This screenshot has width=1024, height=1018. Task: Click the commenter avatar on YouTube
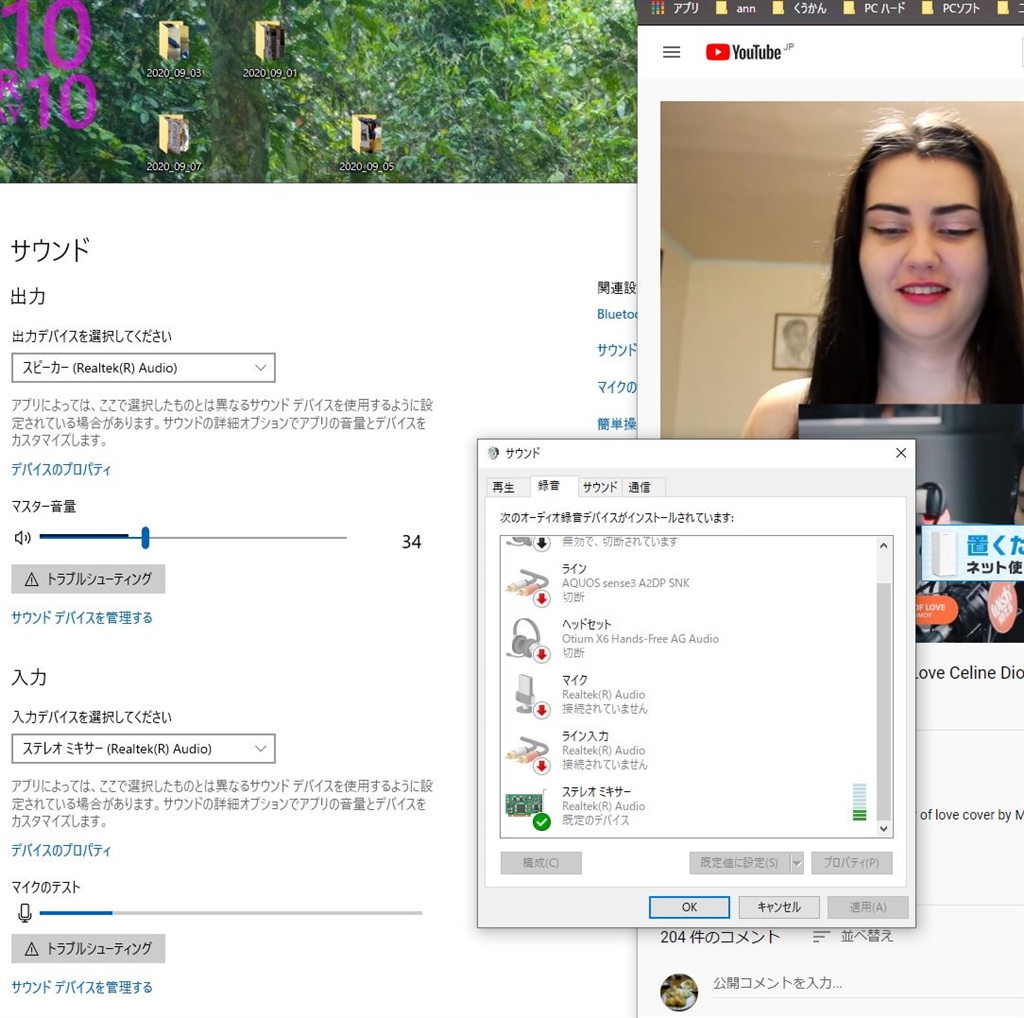[679, 992]
